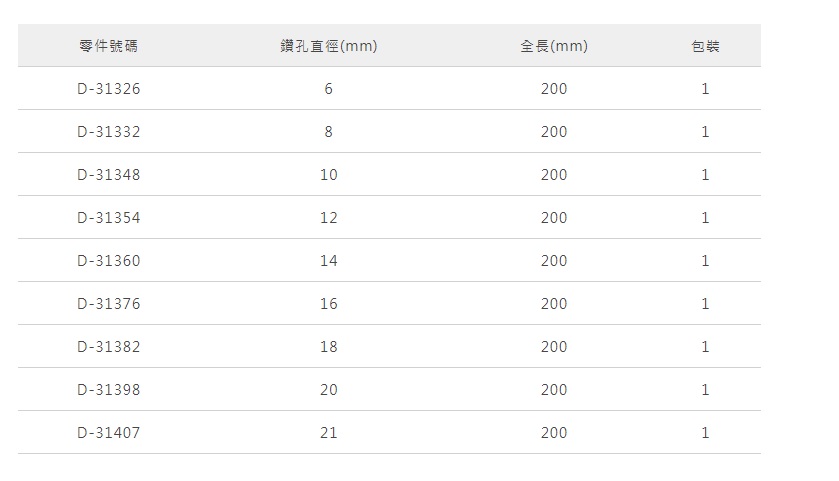This screenshot has height=481, width=839.
Task: Choose part number D-31398
Action: pyautogui.click(x=108, y=390)
